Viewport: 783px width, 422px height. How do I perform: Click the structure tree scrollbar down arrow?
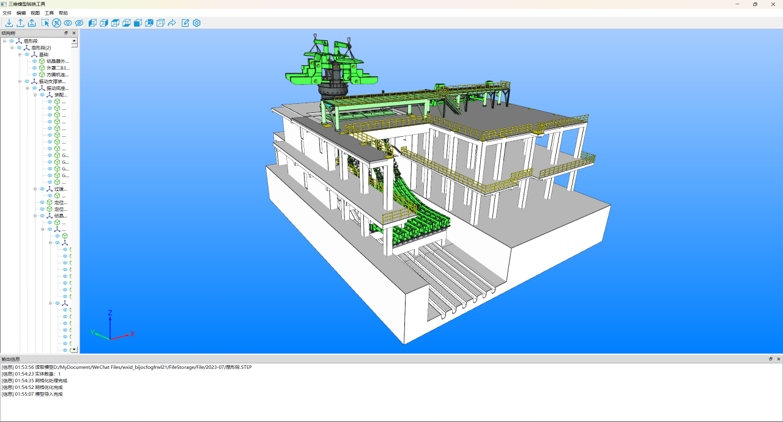74,350
